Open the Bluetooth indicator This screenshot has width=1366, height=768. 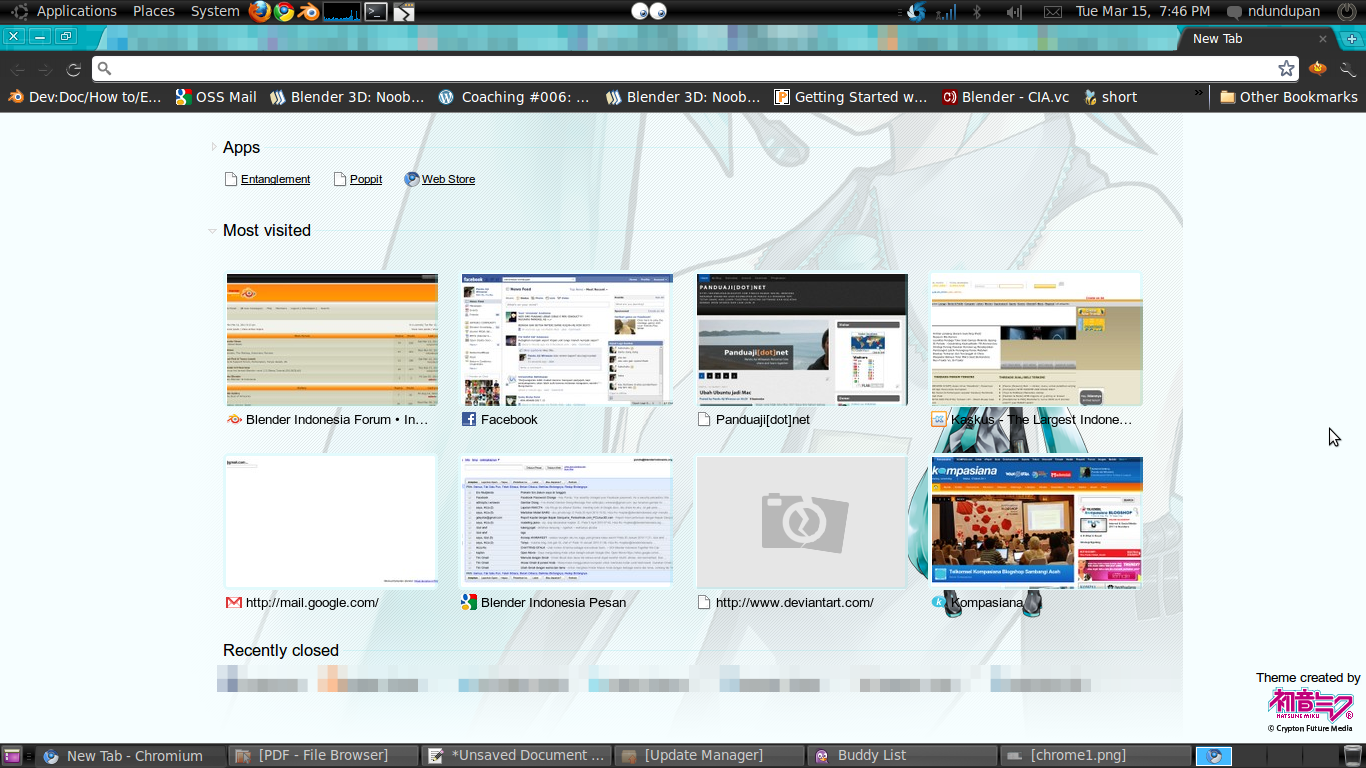[x=978, y=12]
